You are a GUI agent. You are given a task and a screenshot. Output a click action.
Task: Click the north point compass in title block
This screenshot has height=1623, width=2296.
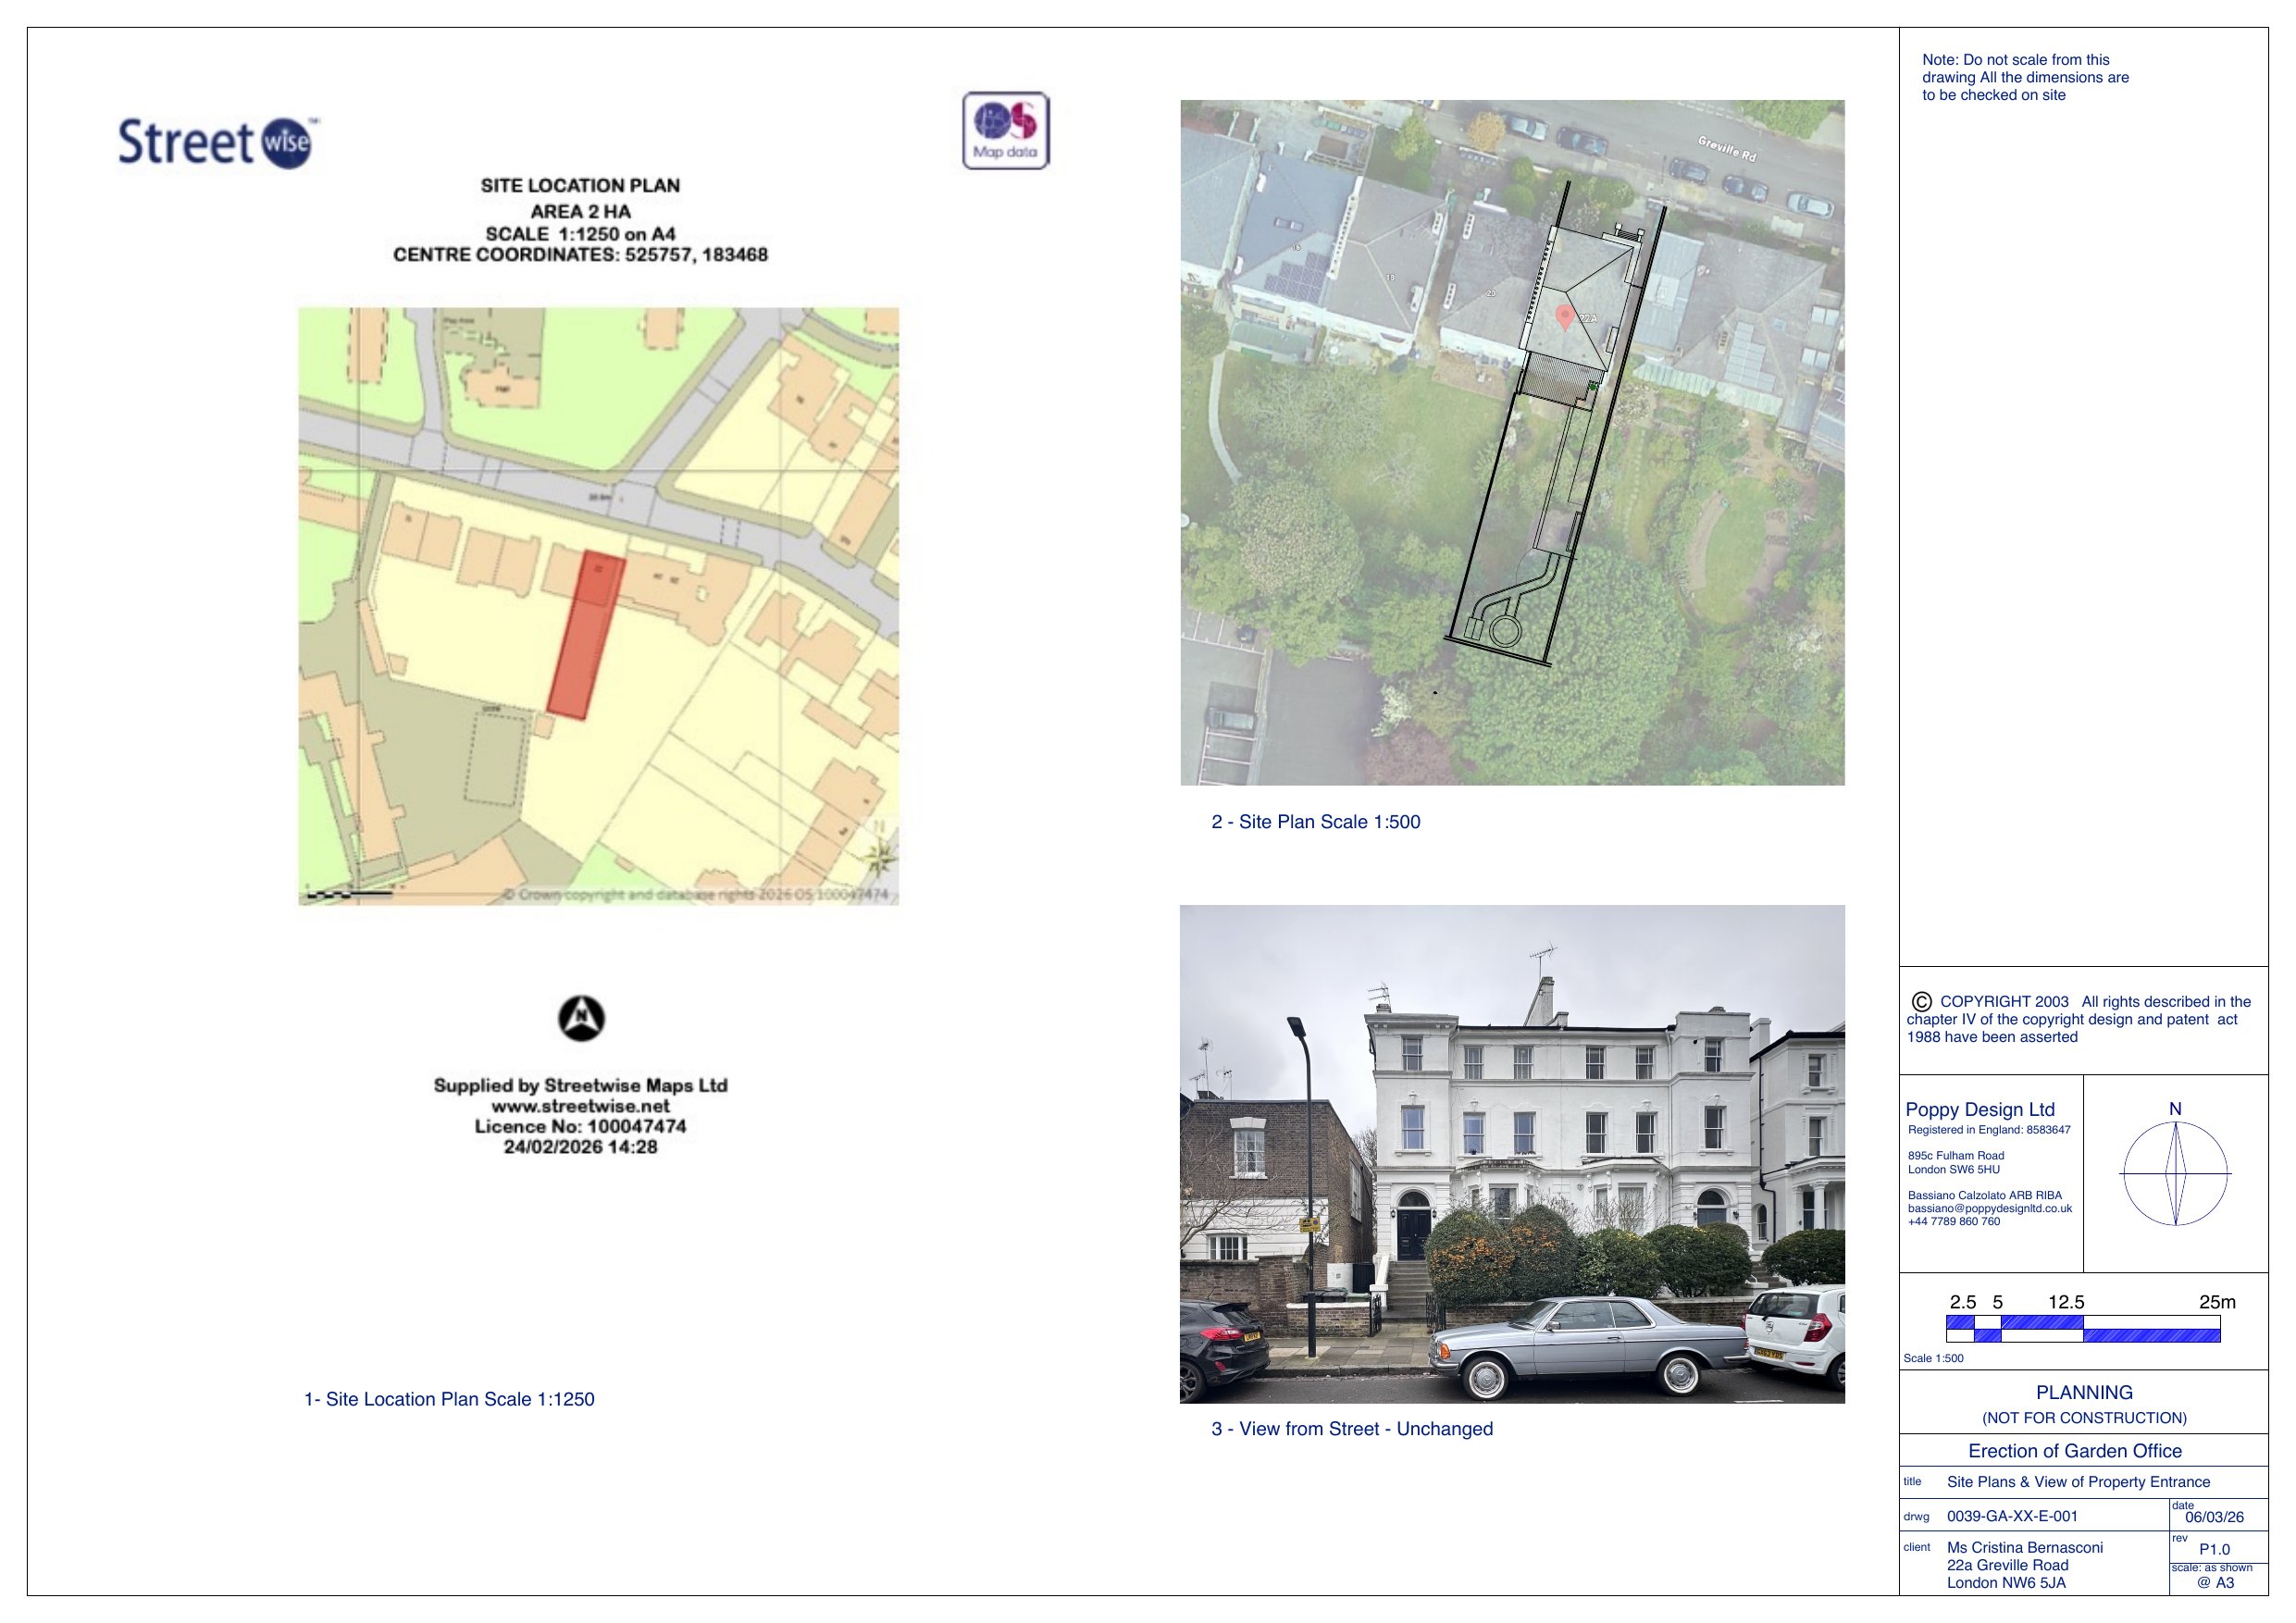2175,1173
